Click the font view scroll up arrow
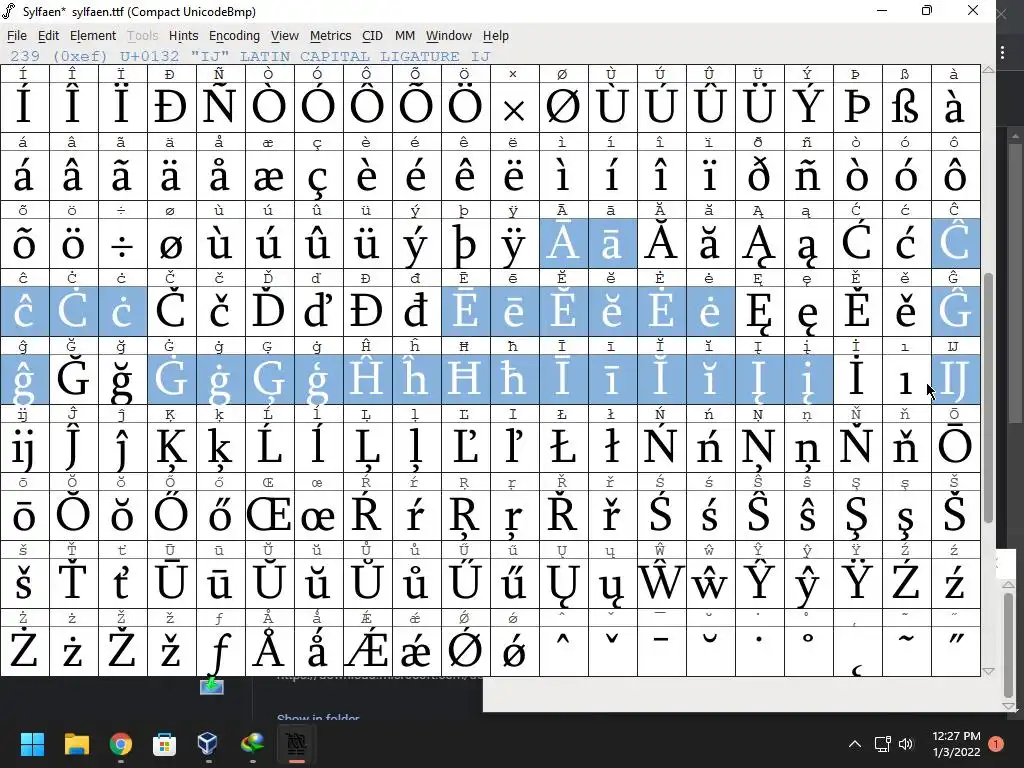 (x=989, y=70)
